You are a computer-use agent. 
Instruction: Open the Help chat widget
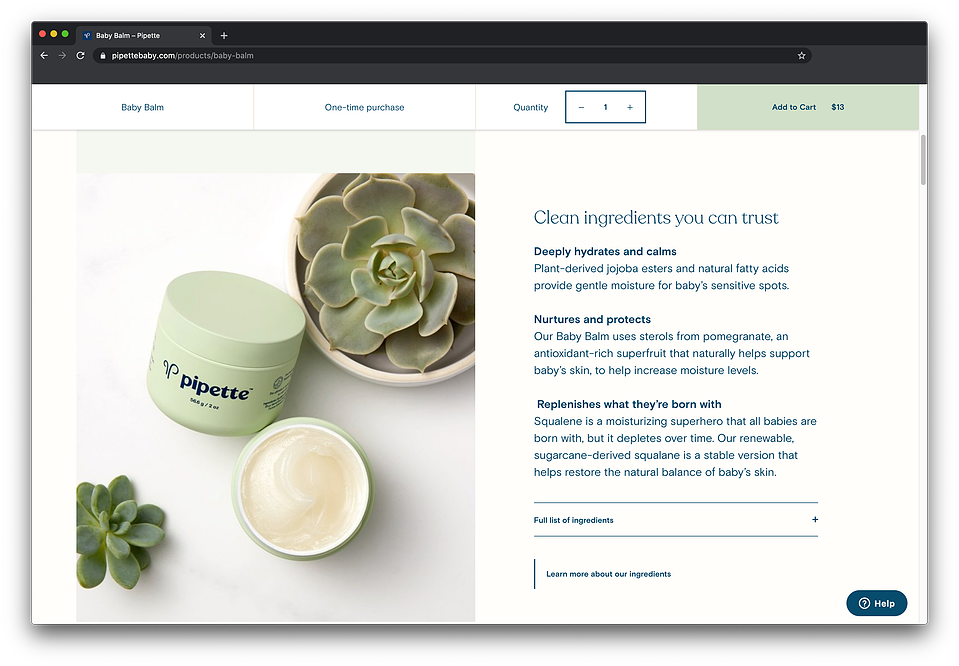click(x=876, y=603)
